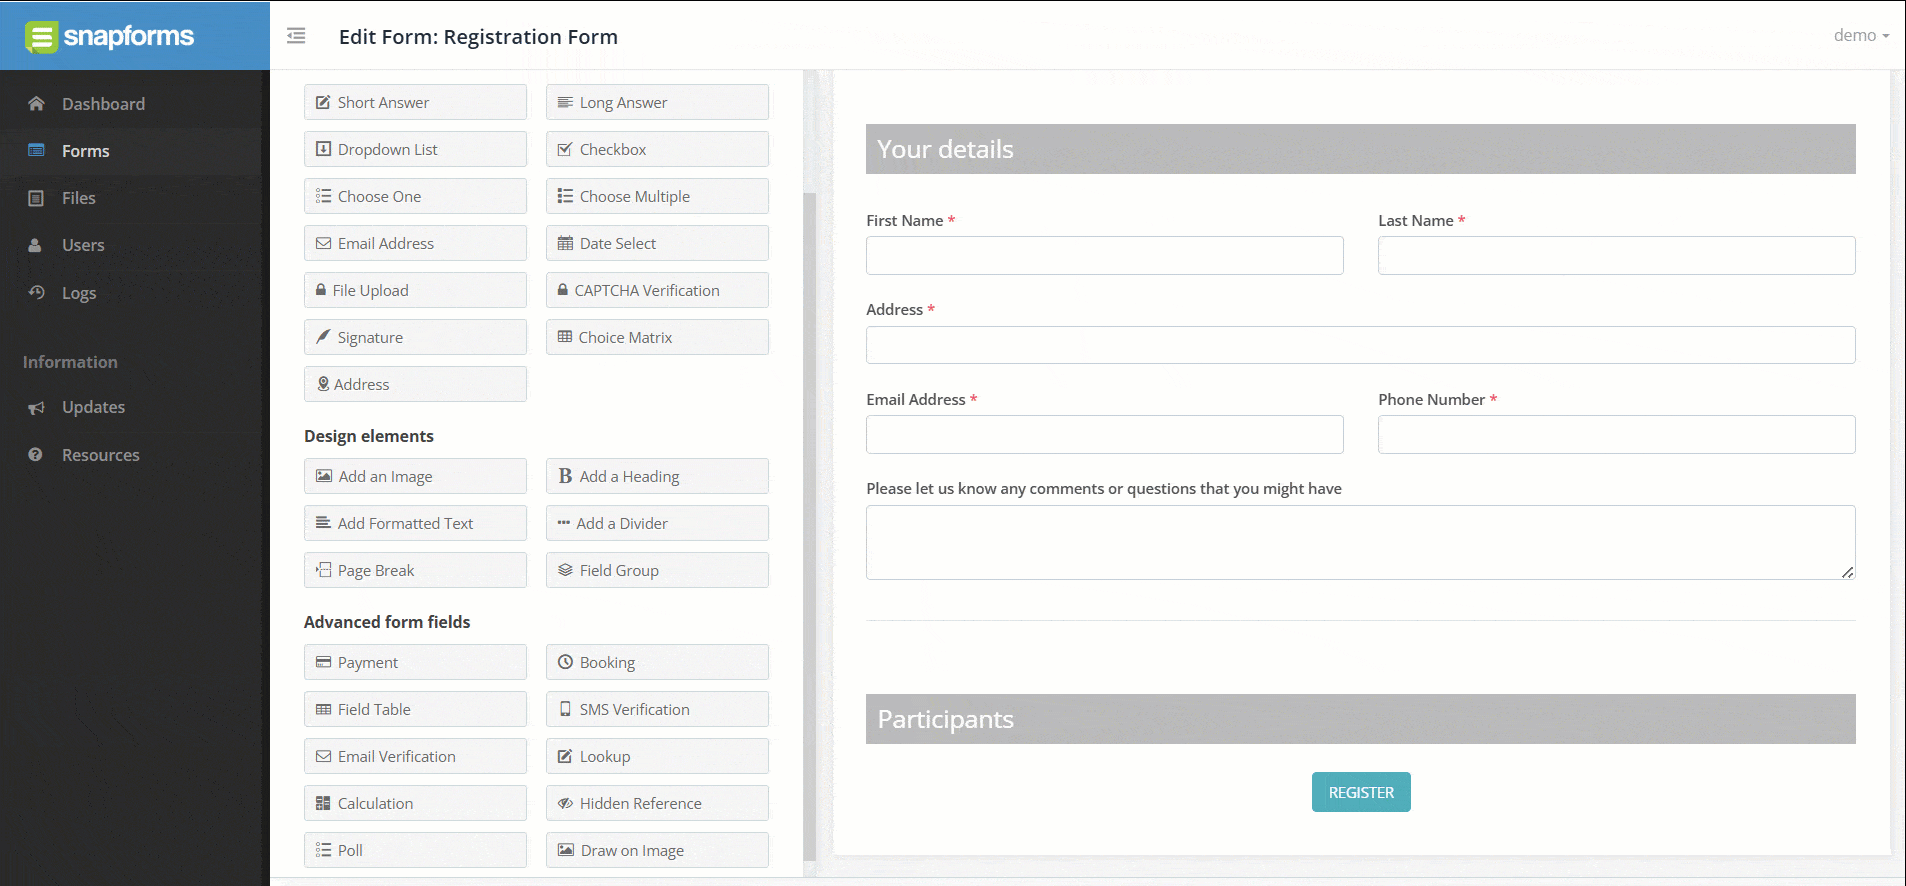Click the Resources question mark icon
Image resolution: width=1906 pixels, height=886 pixels.
click(x=35, y=454)
